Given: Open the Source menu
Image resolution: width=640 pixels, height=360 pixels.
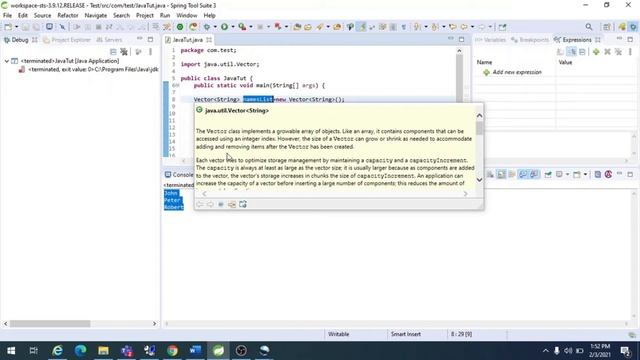Looking at the screenshot, I should click(42, 16).
